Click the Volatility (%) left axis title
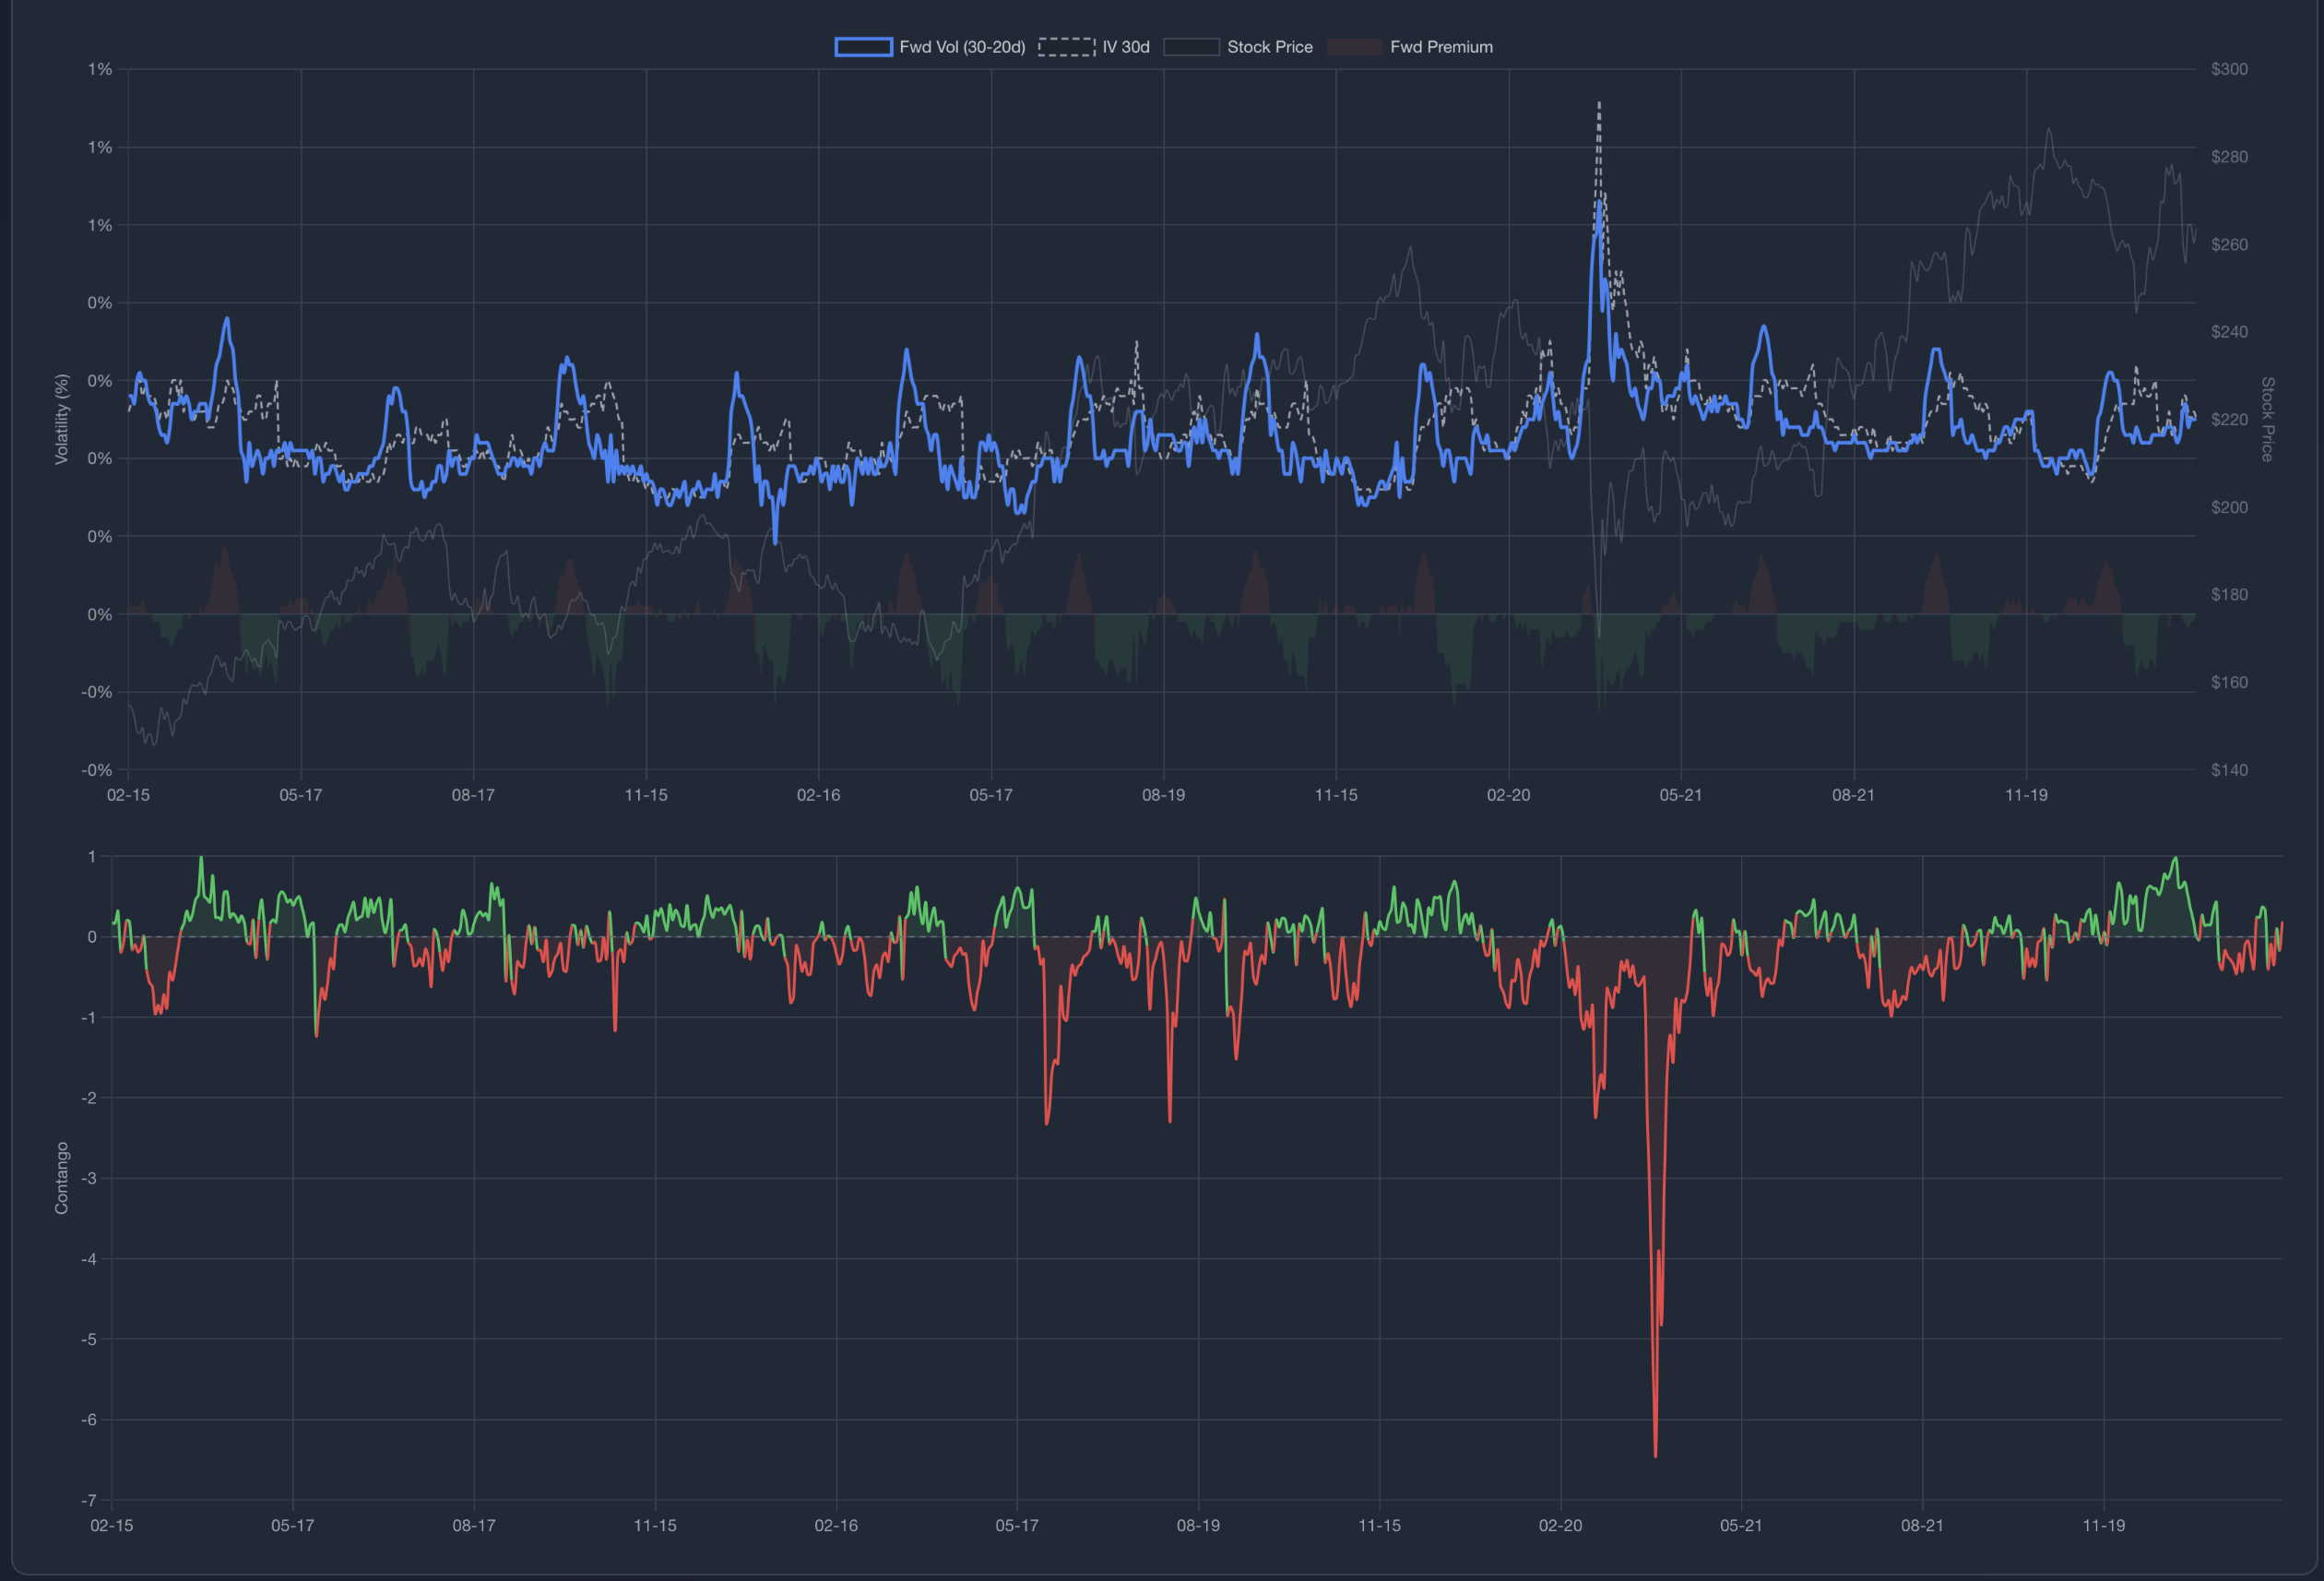The image size is (2324, 1581). coord(63,419)
